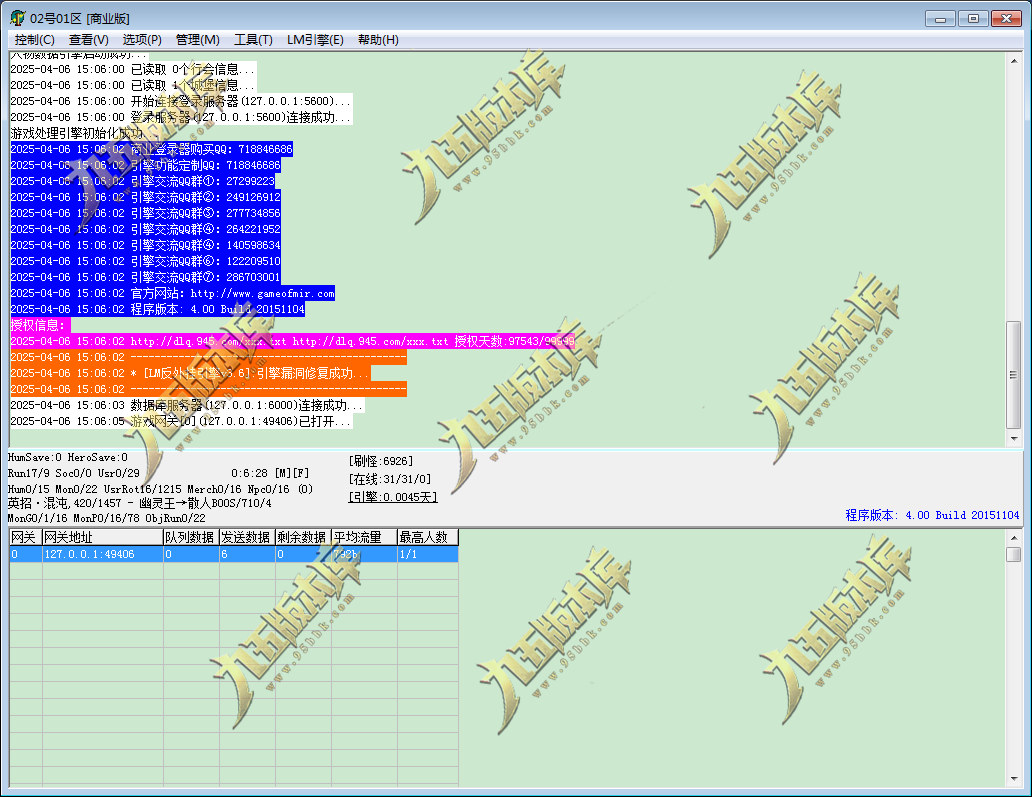
Task: Open the 查看(V) menu
Action: pyautogui.click(x=89, y=40)
